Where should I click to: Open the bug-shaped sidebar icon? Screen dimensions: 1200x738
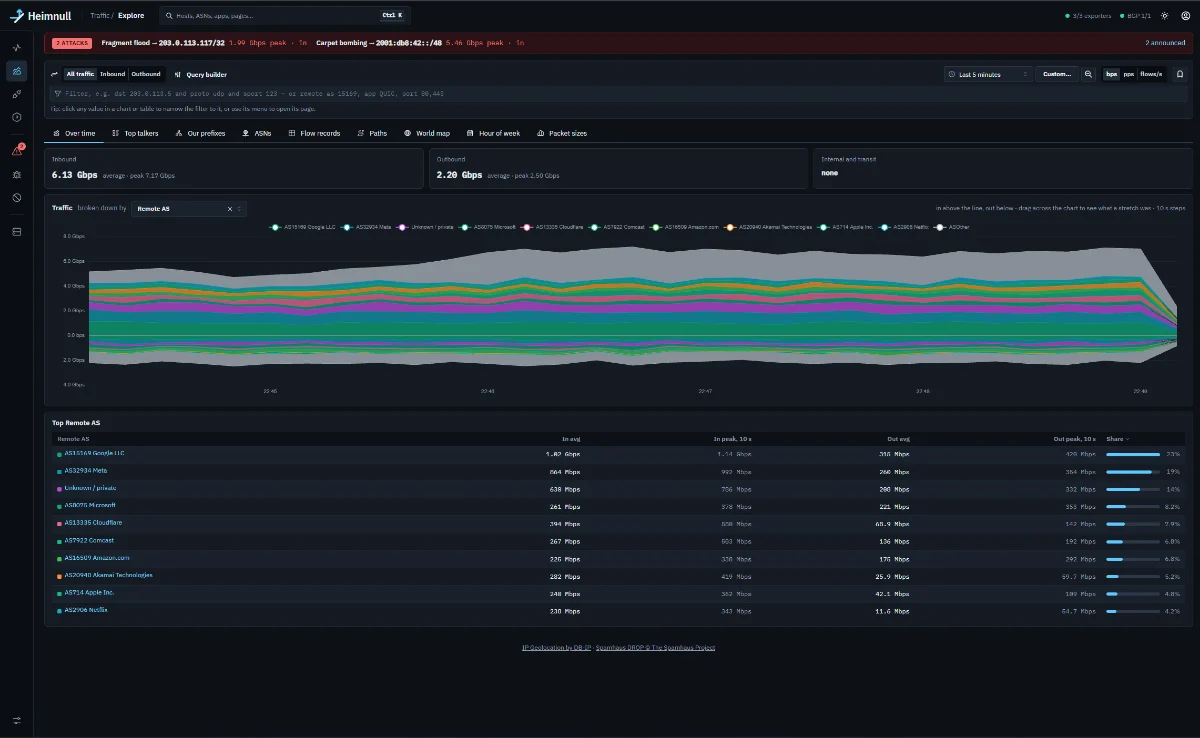[16, 174]
